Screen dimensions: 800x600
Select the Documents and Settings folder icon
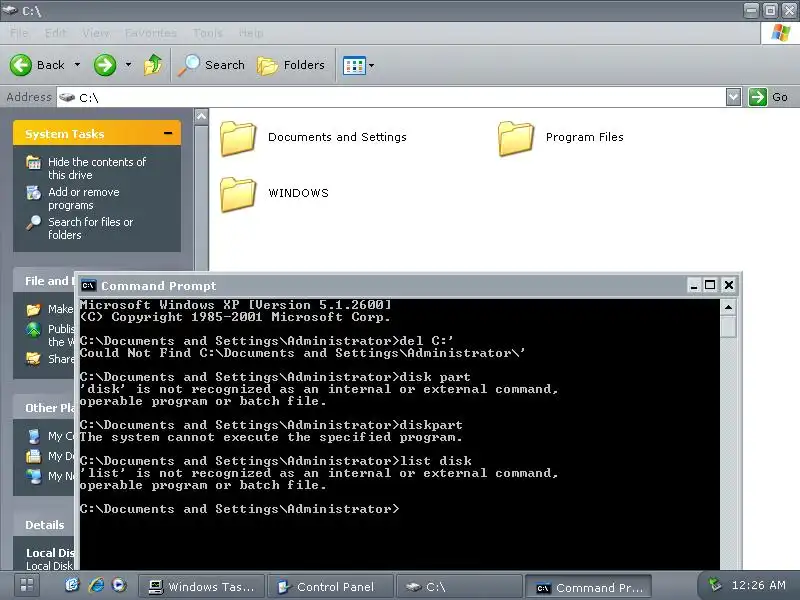coord(238,138)
